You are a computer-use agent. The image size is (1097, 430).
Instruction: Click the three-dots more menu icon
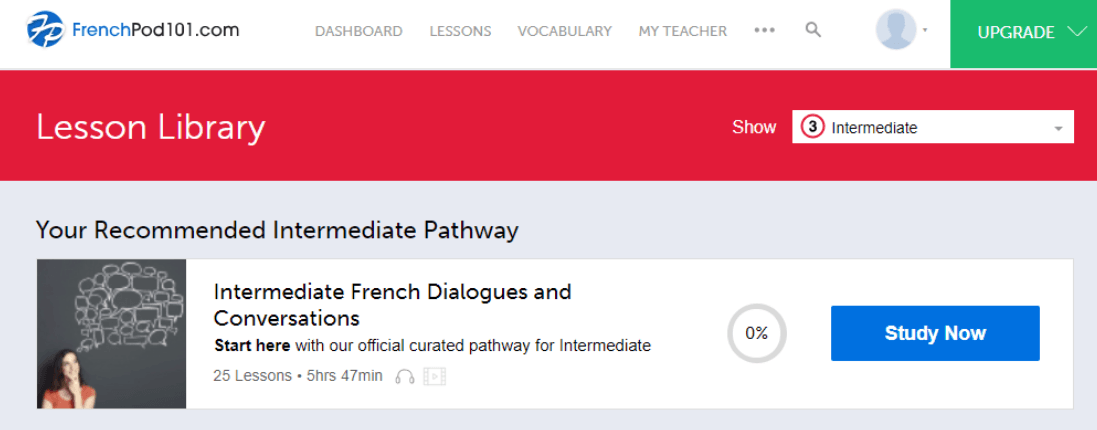click(x=765, y=31)
